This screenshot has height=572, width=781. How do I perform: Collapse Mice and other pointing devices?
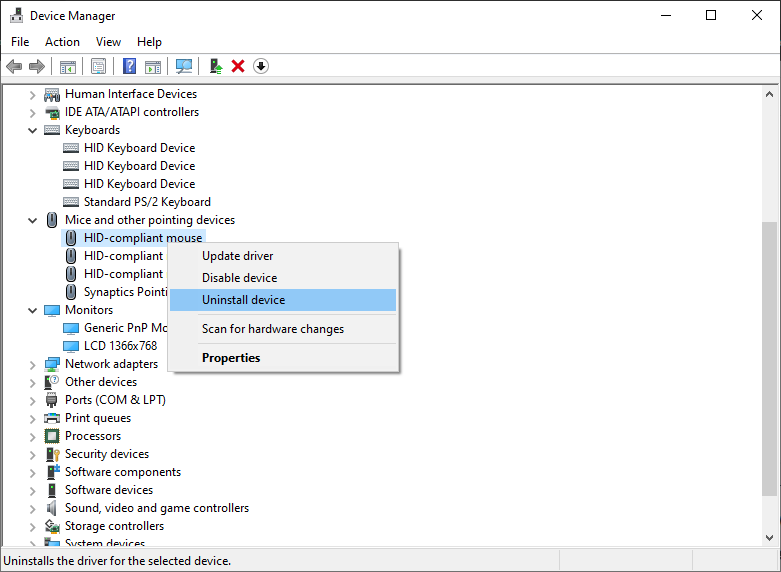[32, 220]
